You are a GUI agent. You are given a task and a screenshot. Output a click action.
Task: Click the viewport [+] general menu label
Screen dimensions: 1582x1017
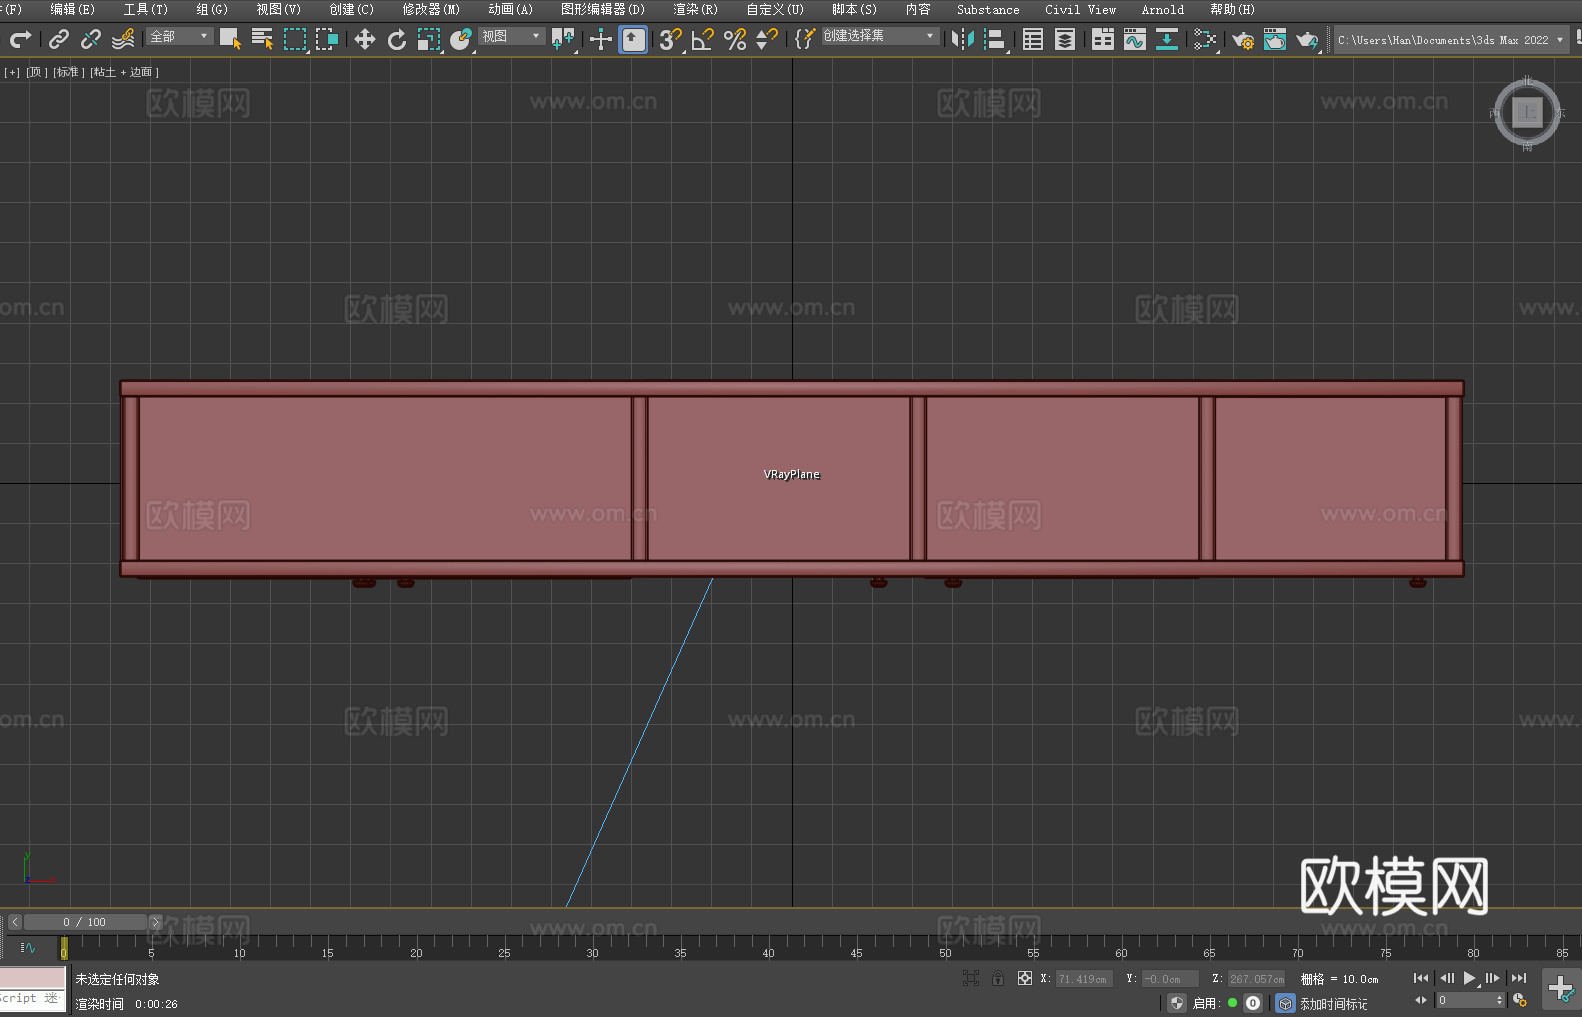click(12, 72)
